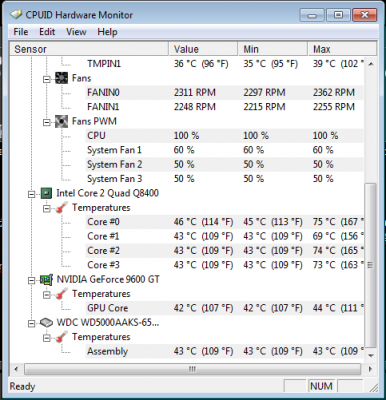
Task: Select the TMPIN1 row
Action: (225, 64)
